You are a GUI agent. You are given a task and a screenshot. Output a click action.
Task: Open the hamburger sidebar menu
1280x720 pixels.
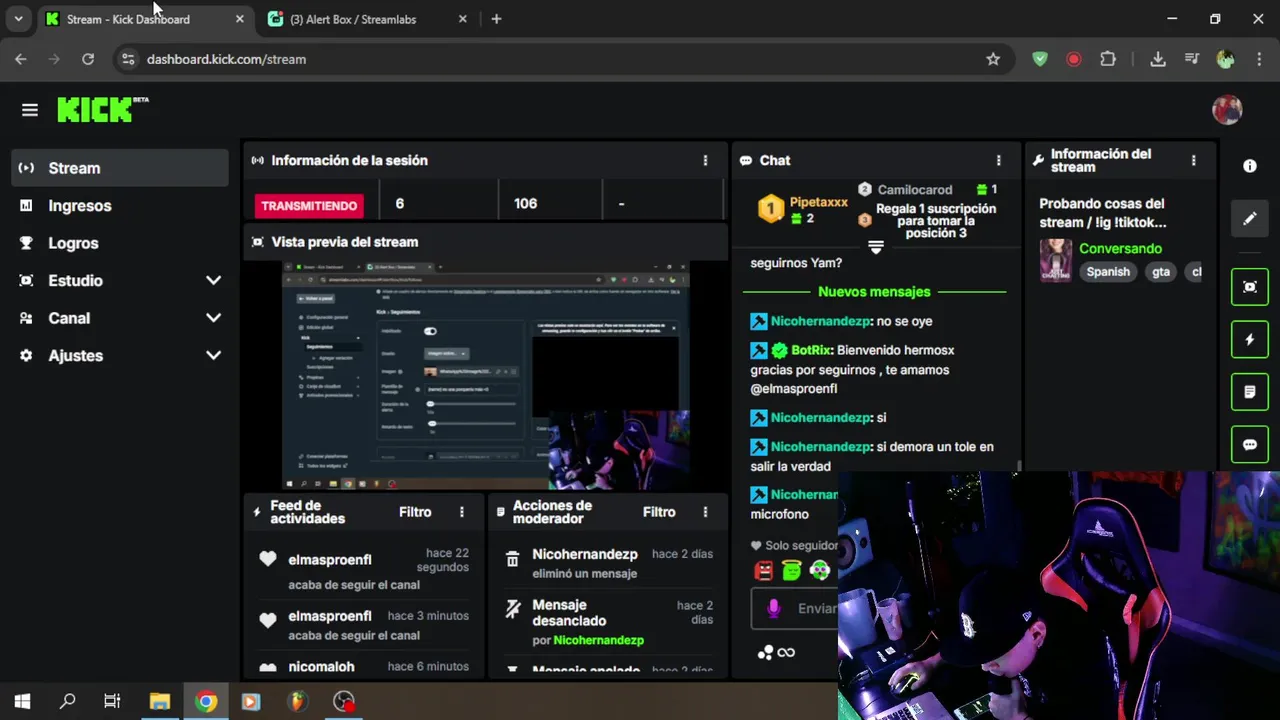point(29,110)
